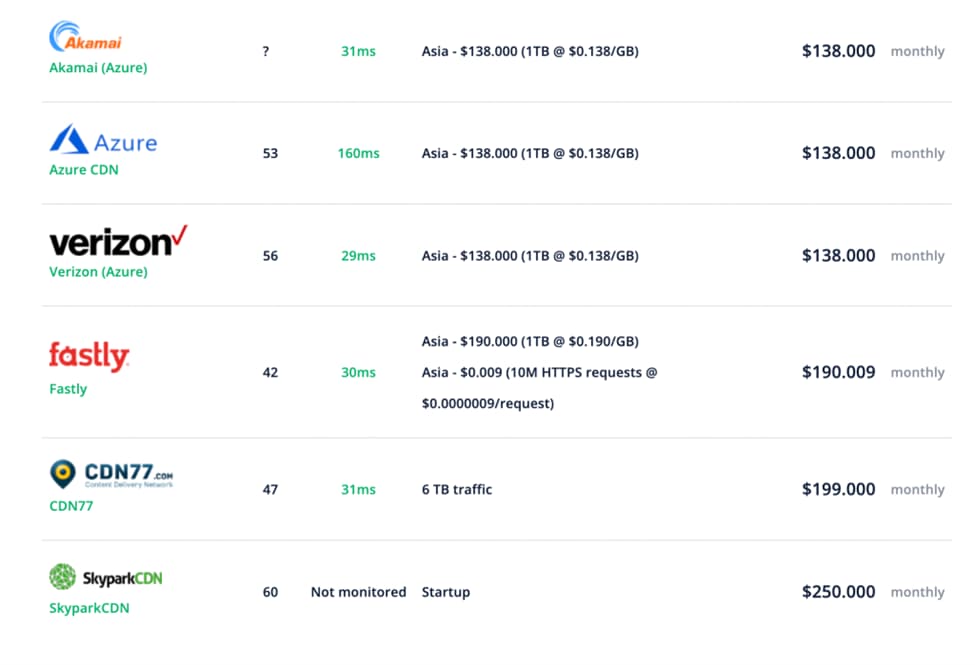Click the Fastly logo
975x665 pixels.
pos(89,356)
